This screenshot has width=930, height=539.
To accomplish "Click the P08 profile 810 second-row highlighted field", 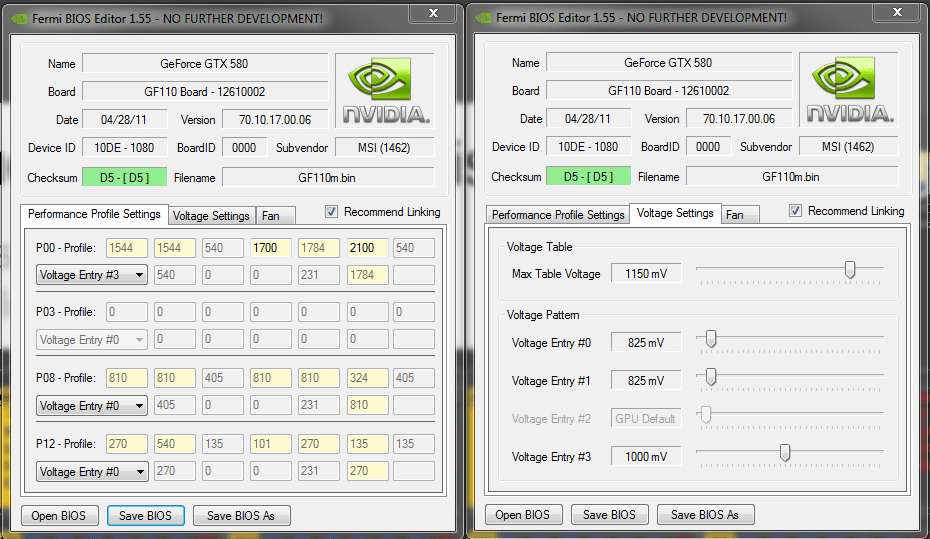I will tap(367, 405).
